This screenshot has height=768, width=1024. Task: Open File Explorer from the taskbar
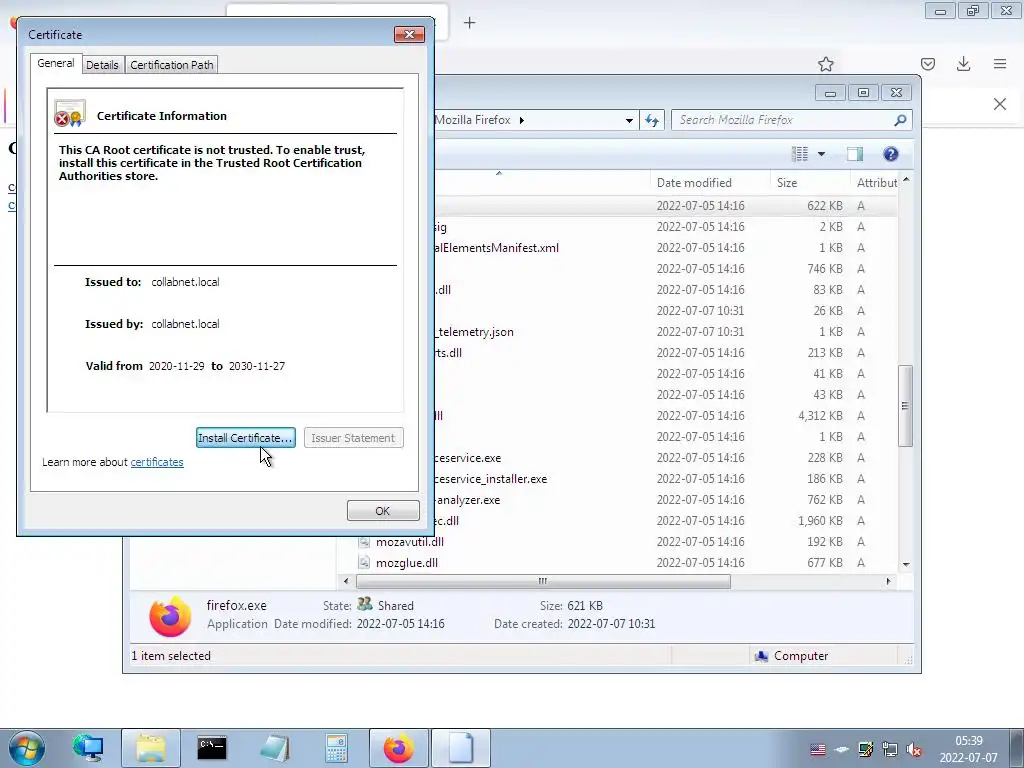click(151, 748)
